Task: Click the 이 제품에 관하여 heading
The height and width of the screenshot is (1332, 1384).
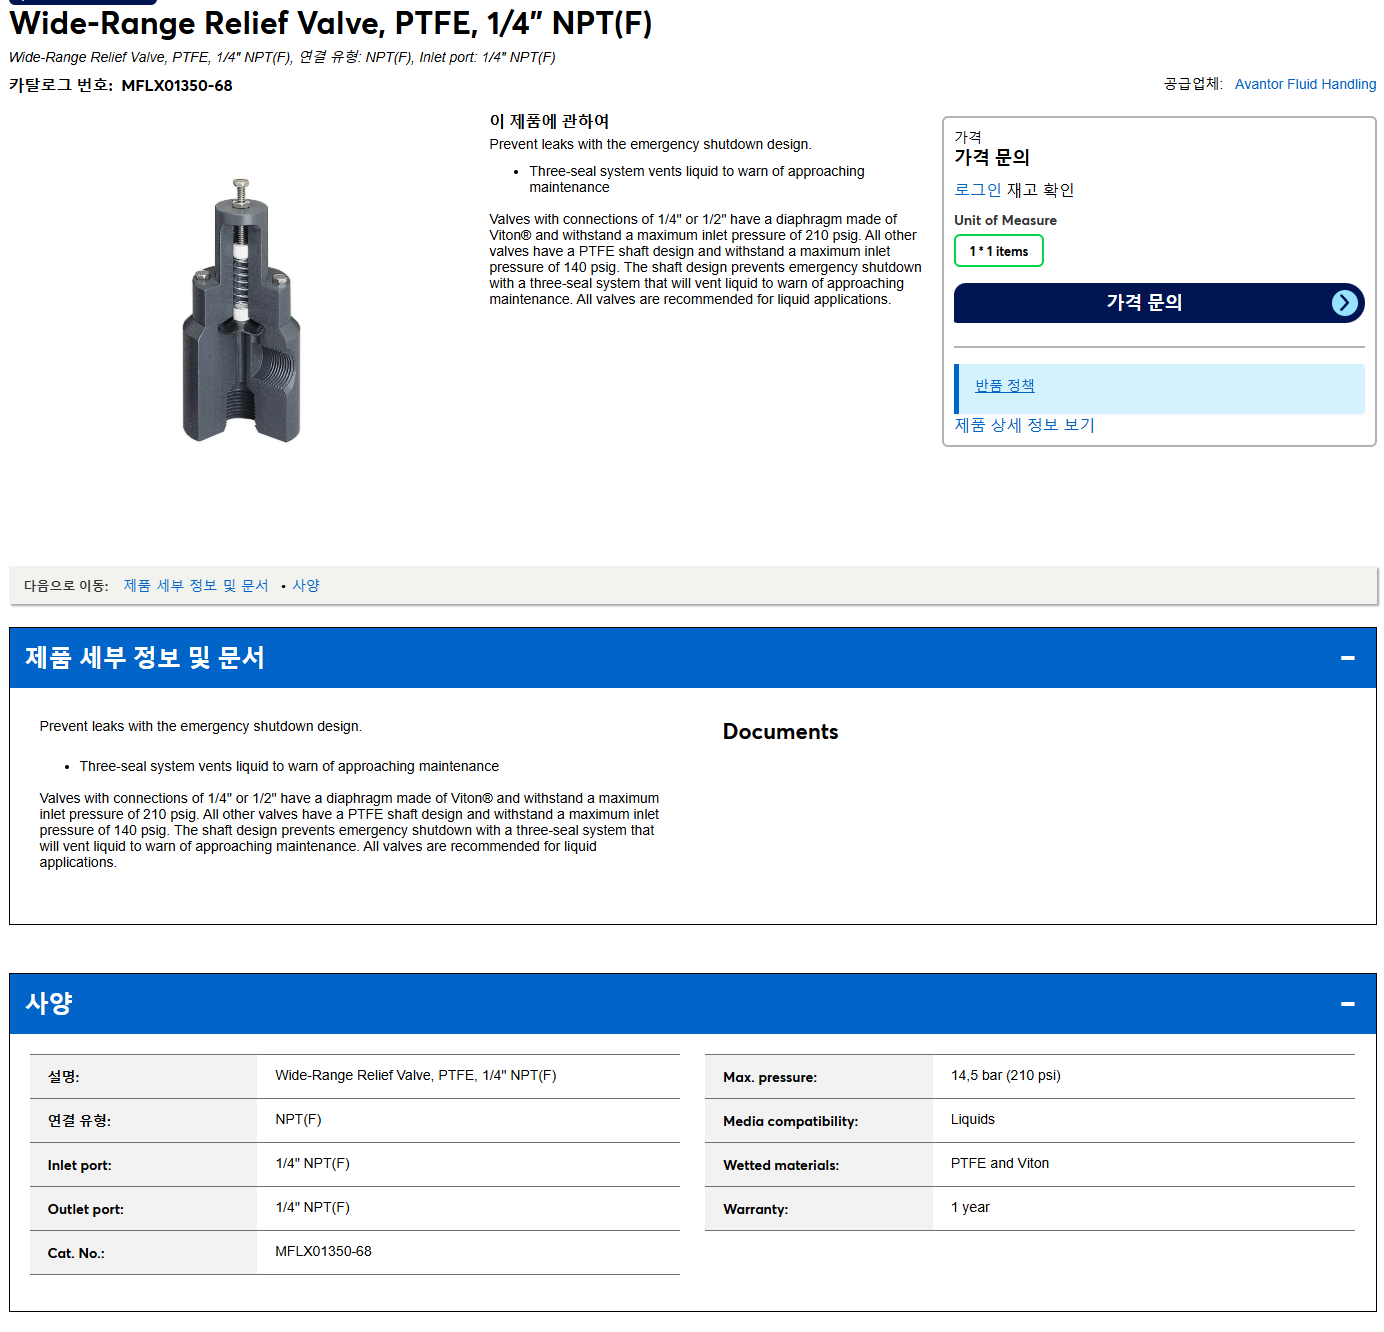Action: pos(549,121)
